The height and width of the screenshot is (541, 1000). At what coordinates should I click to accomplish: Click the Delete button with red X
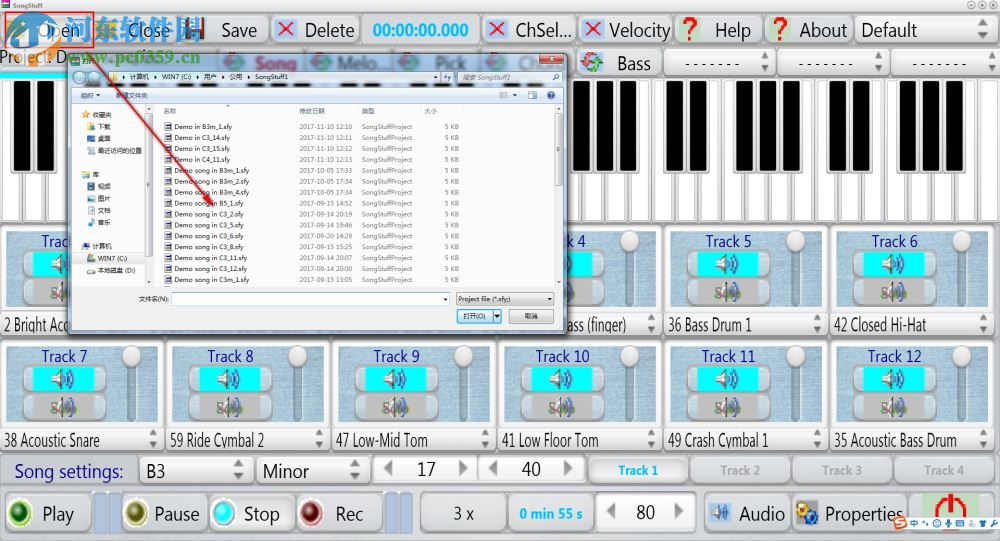(316, 30)
